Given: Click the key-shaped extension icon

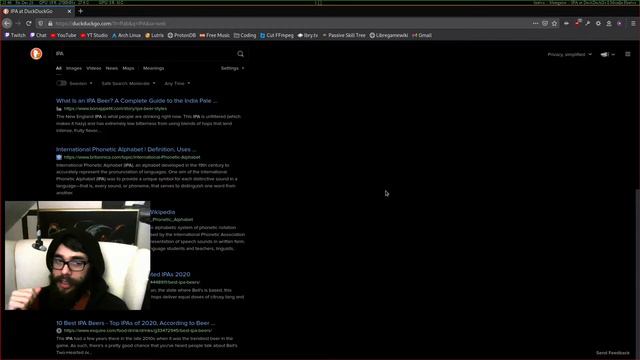Looking at the screenshot, I should (x=588, y=24).
